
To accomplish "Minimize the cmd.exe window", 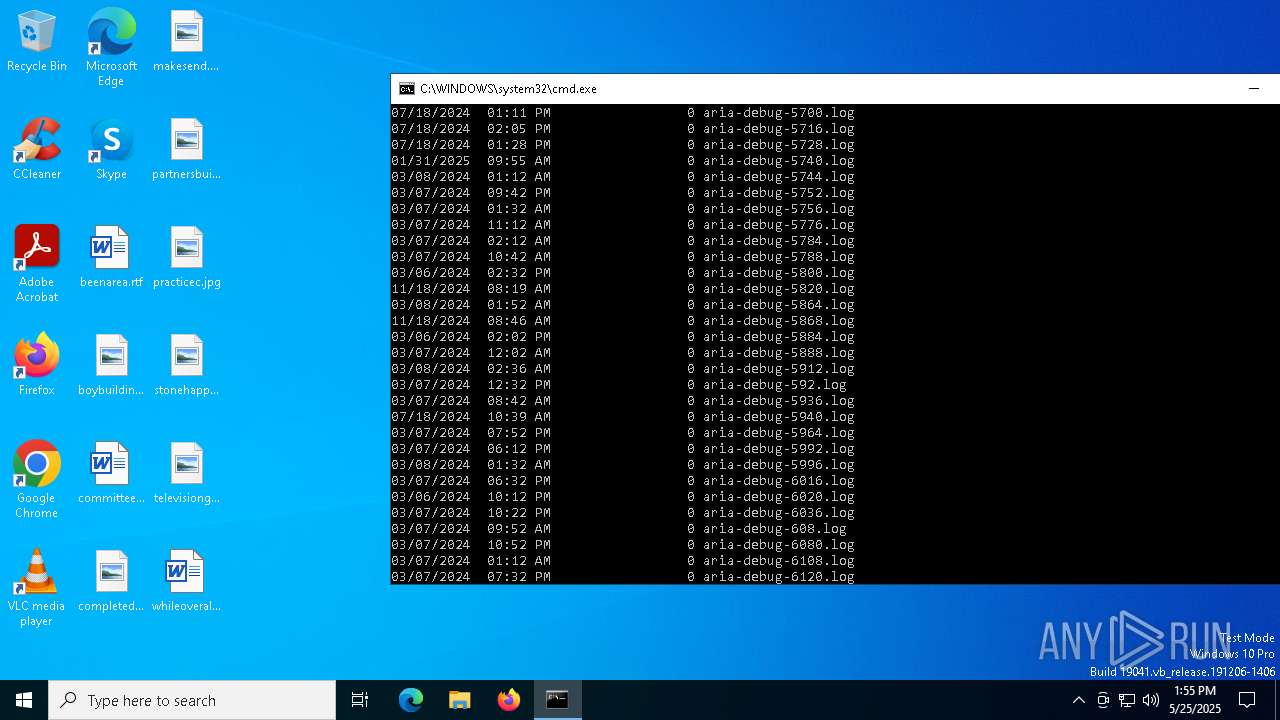I will tap(1254, 89).
